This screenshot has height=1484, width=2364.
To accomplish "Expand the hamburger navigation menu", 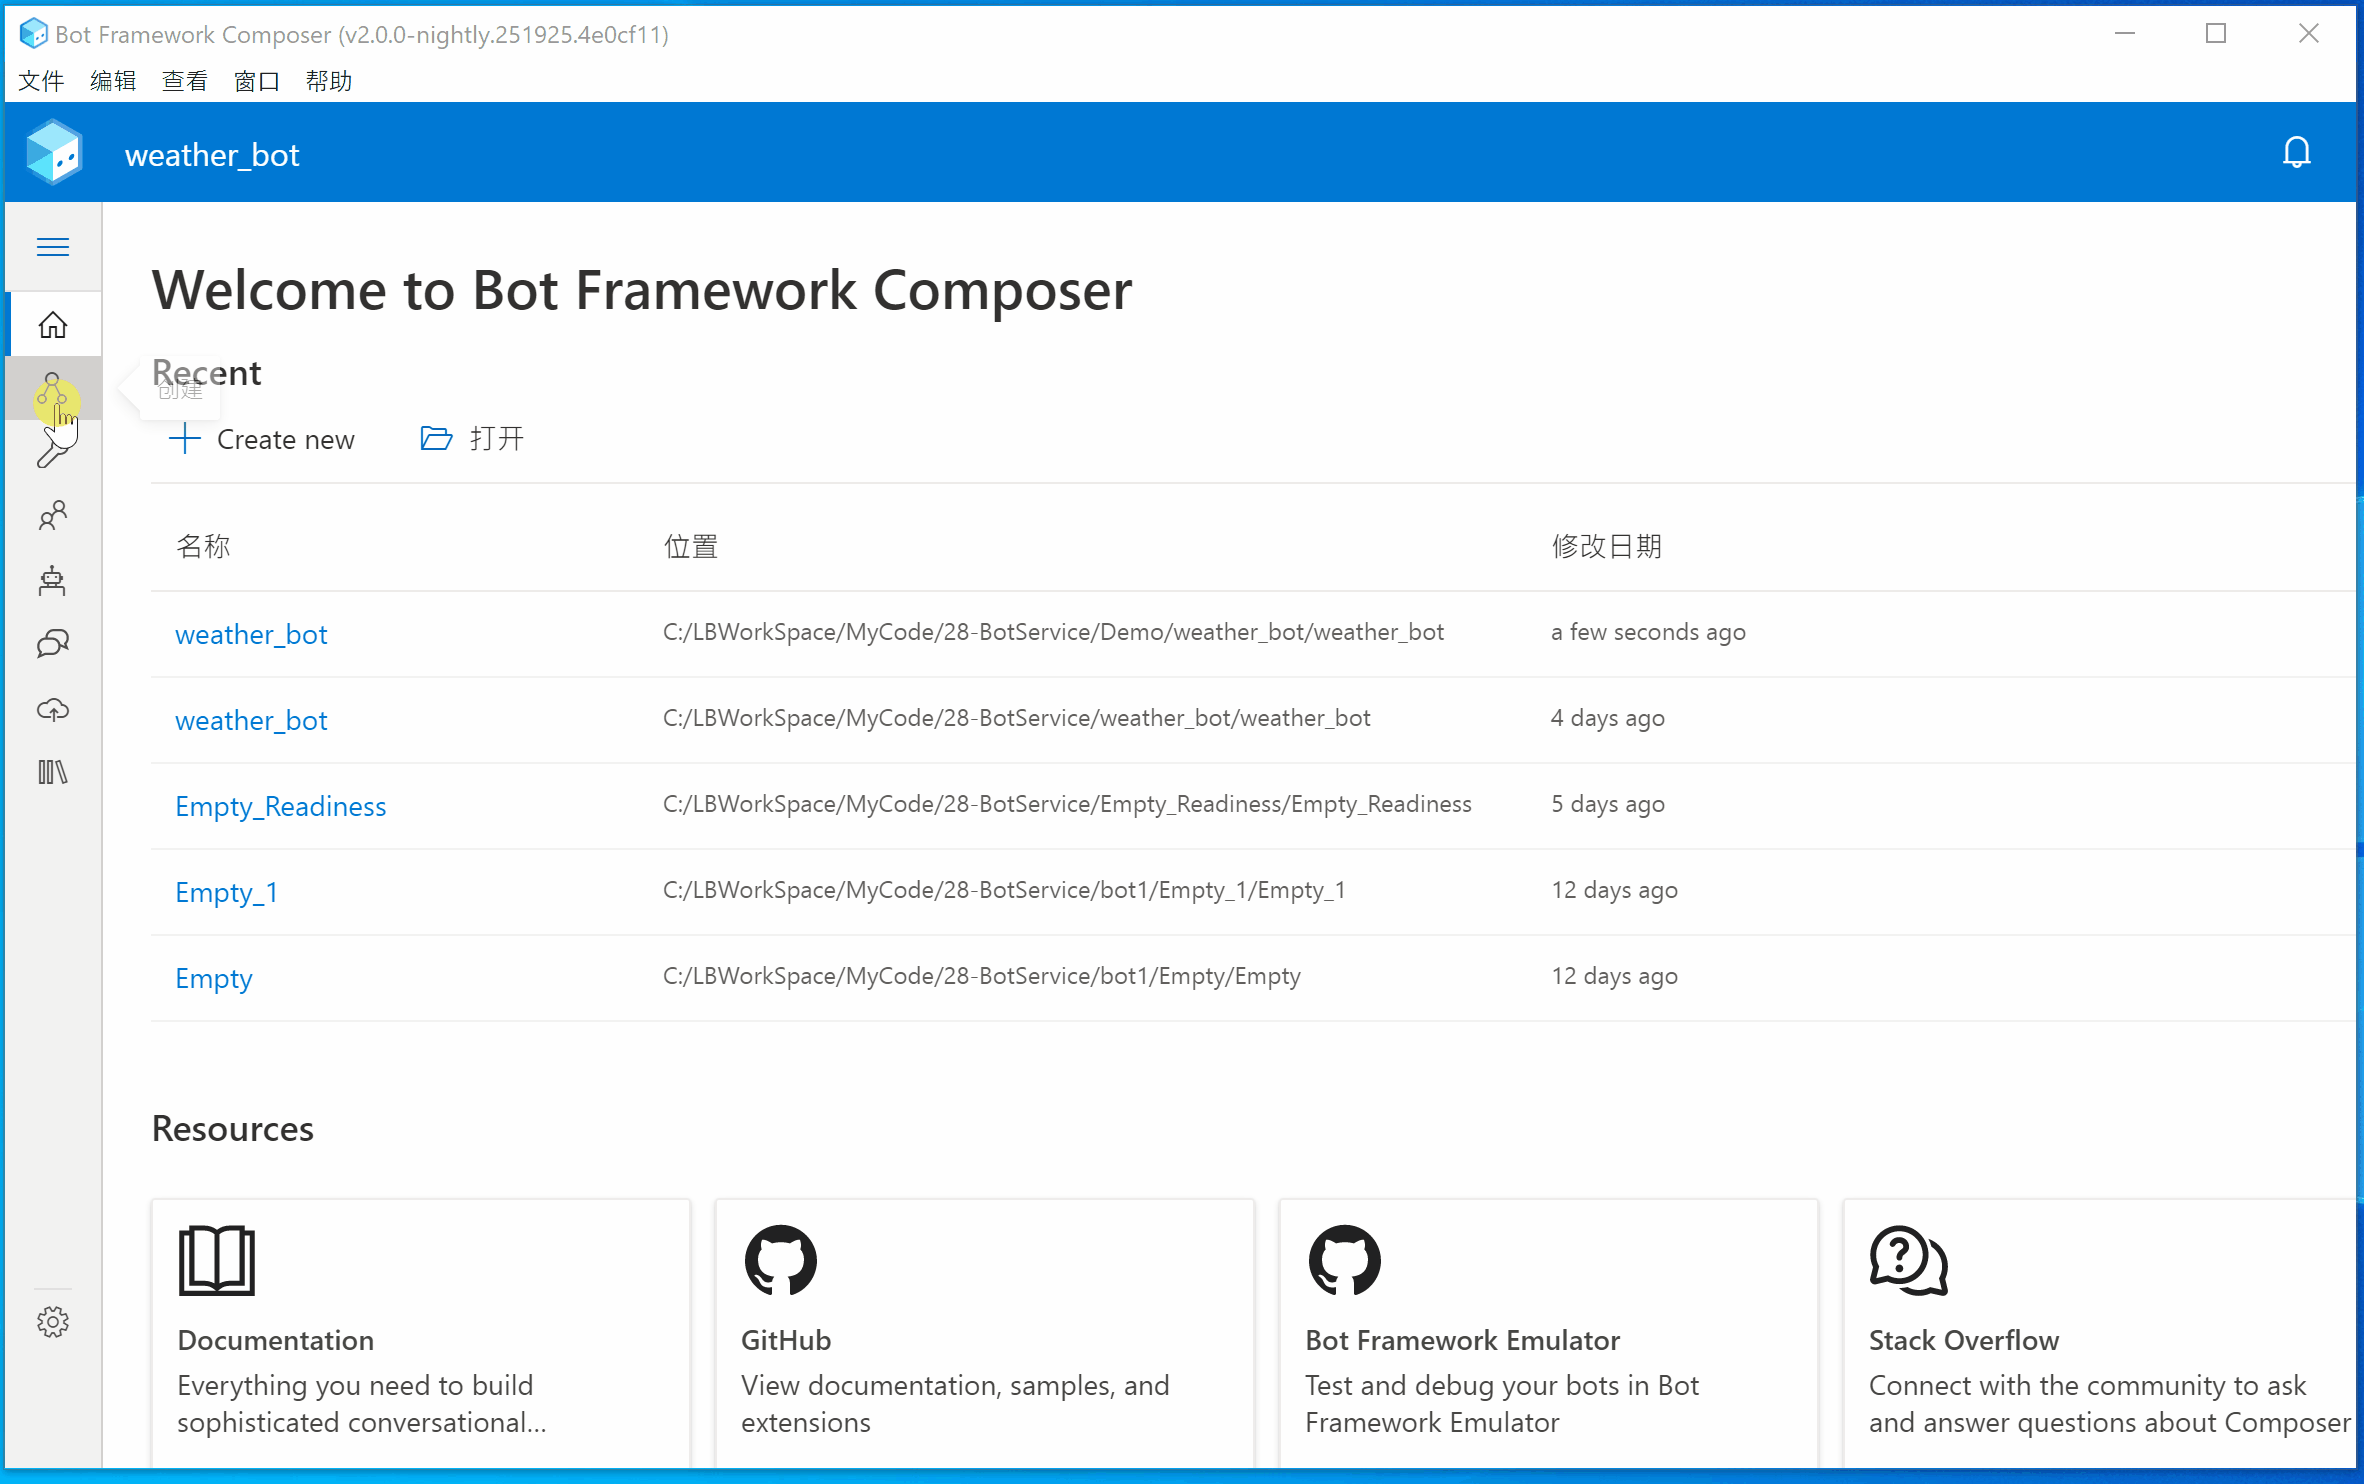I will pos(53,247).
